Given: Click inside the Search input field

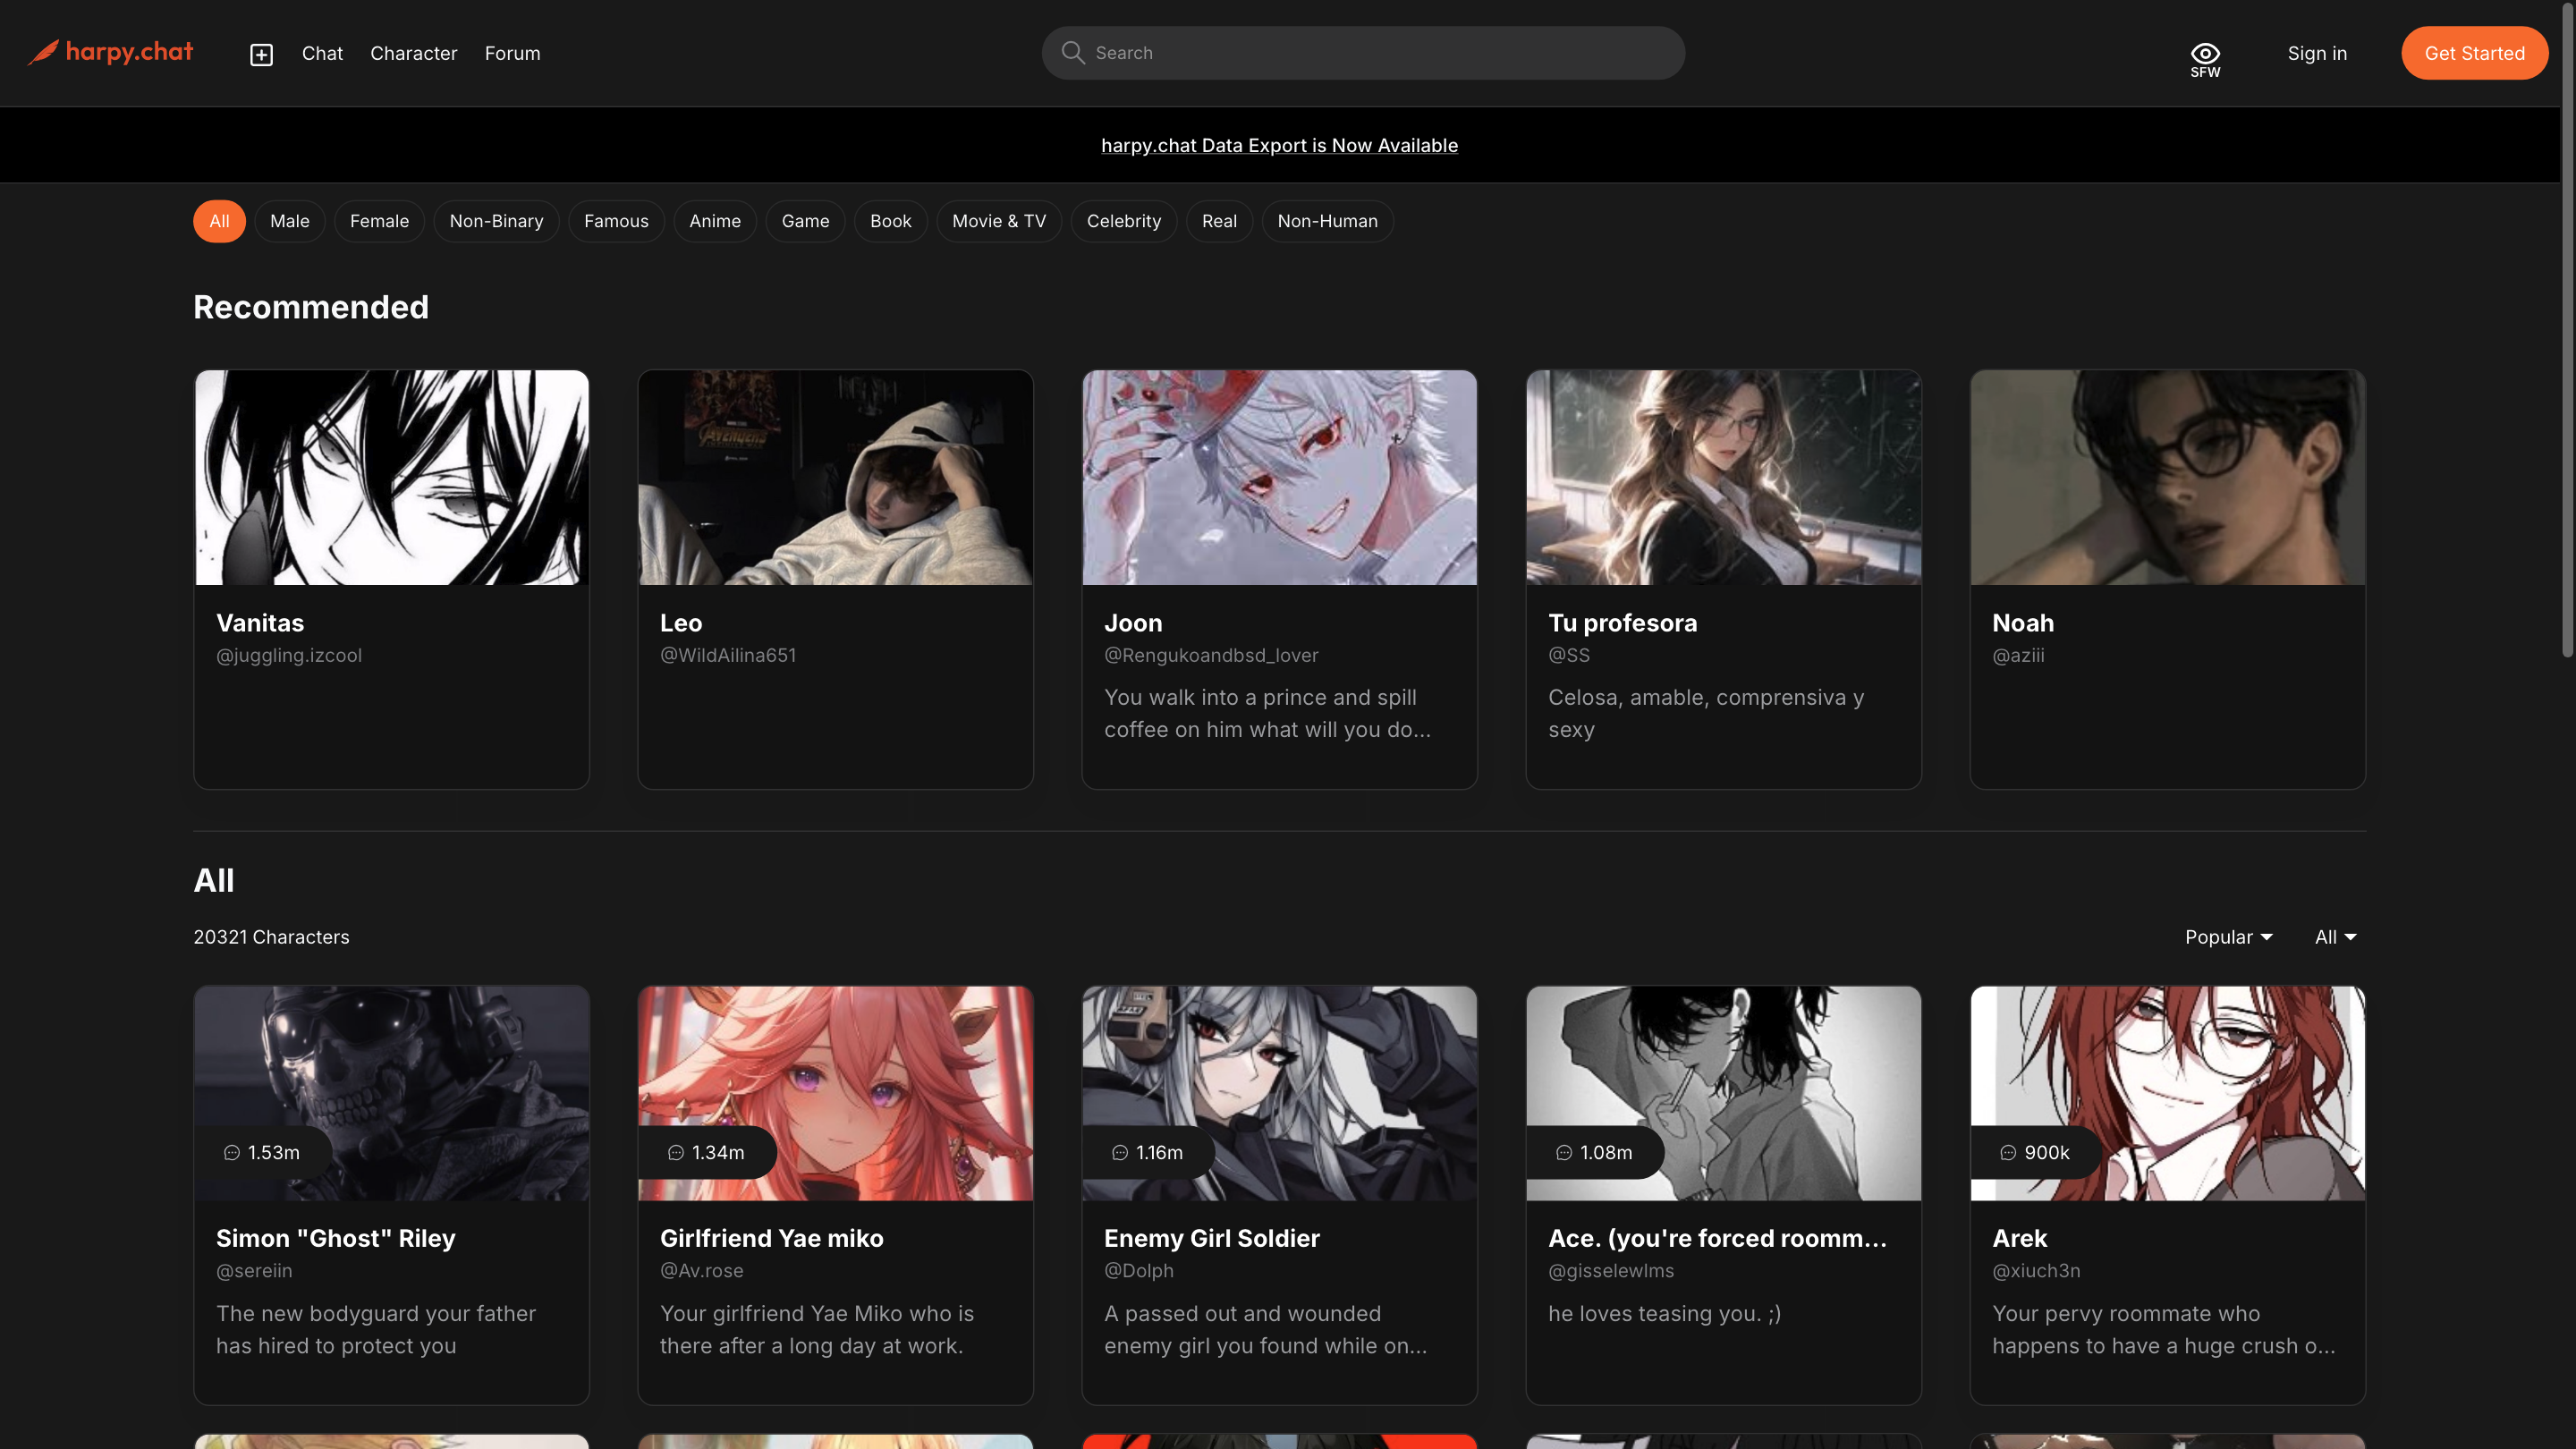Looking at the screenshot, I should click(x=1380, y=53).
